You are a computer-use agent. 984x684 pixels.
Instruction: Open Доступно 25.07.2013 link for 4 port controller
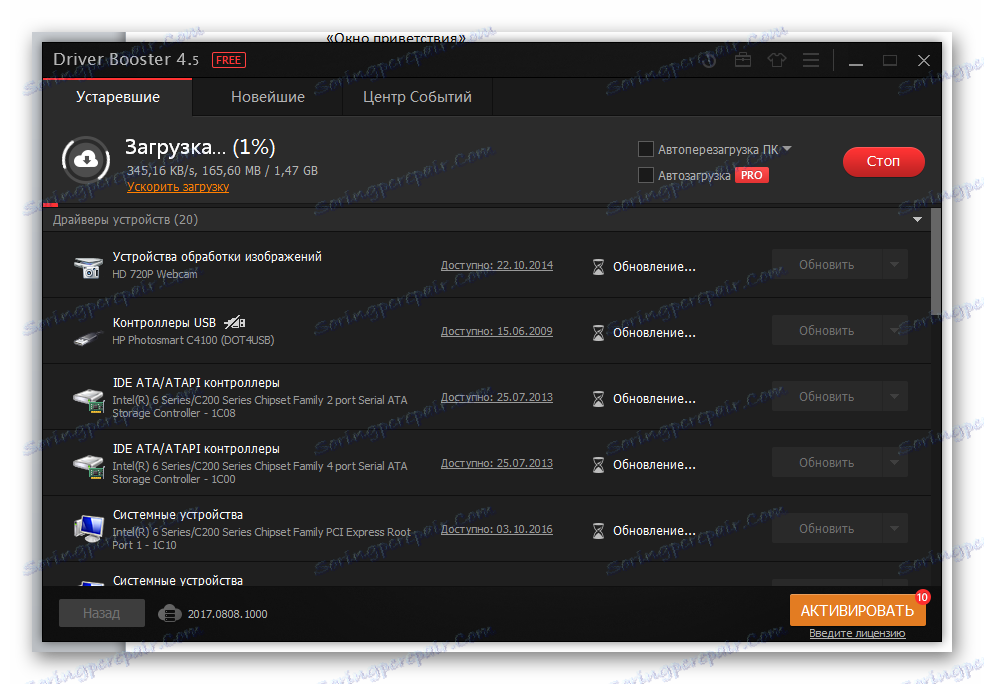(496, 463)
